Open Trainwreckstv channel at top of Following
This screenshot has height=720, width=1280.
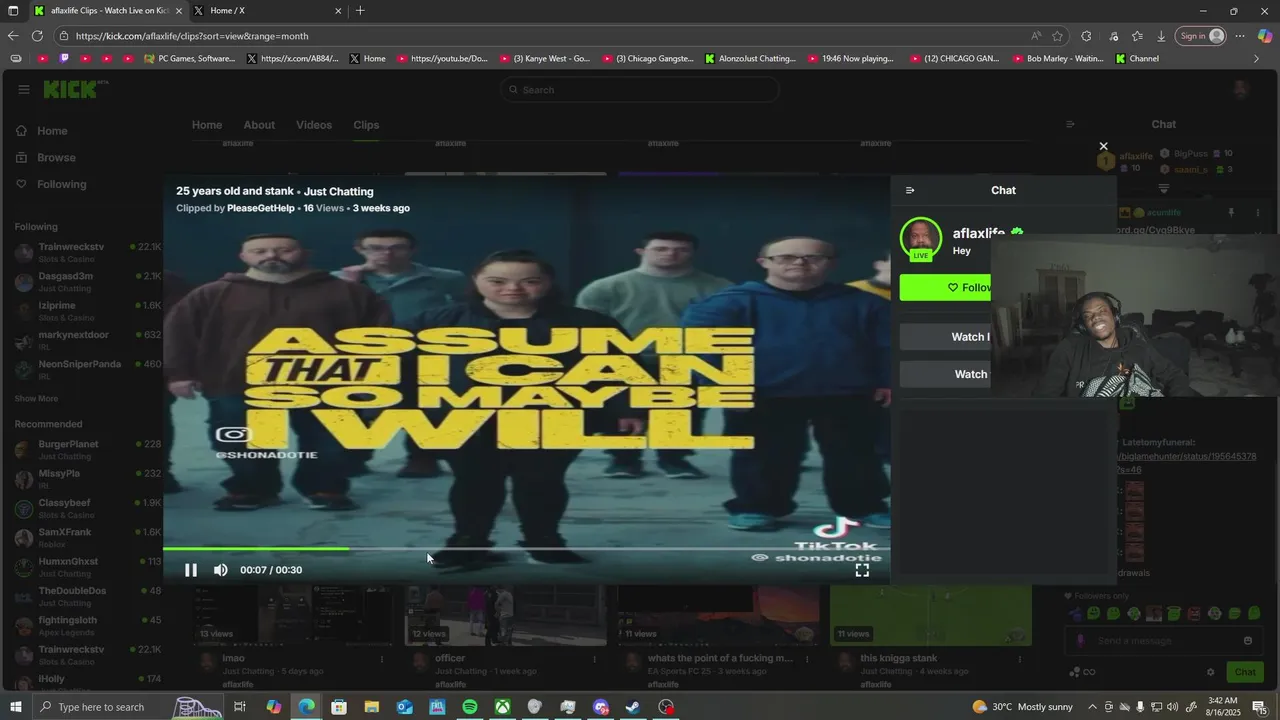tap(88, 252)
